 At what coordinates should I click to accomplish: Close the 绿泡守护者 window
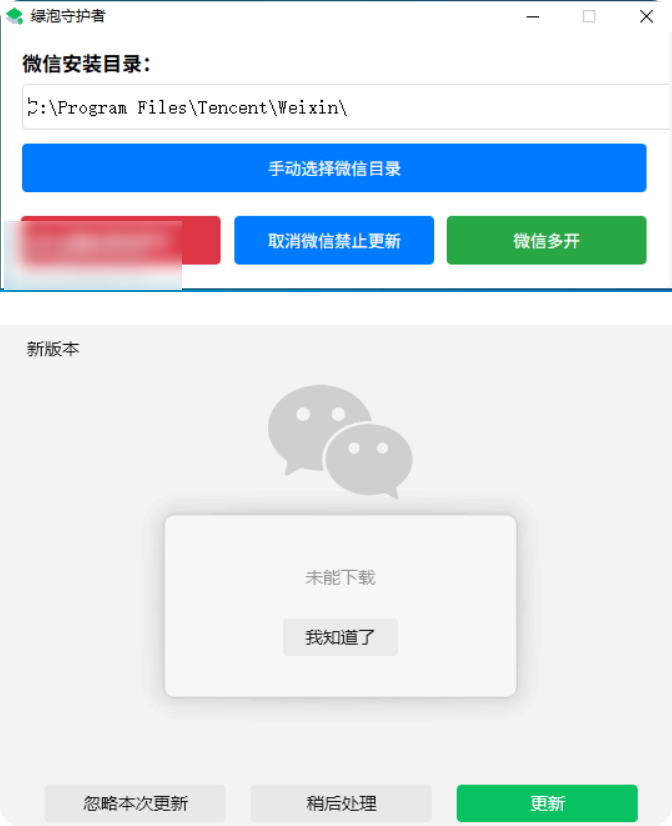pos(646,17)
